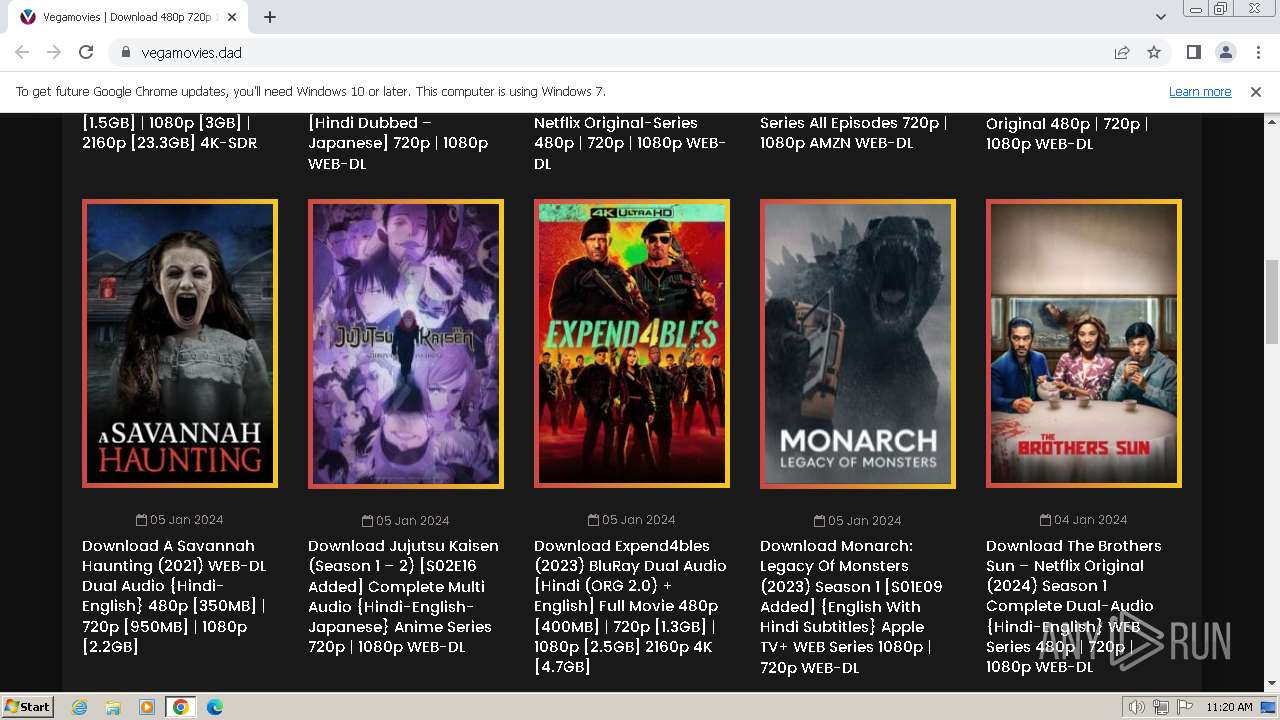Open A Savannah Haunting poster
1280x720 pixels.
[180, 343]
